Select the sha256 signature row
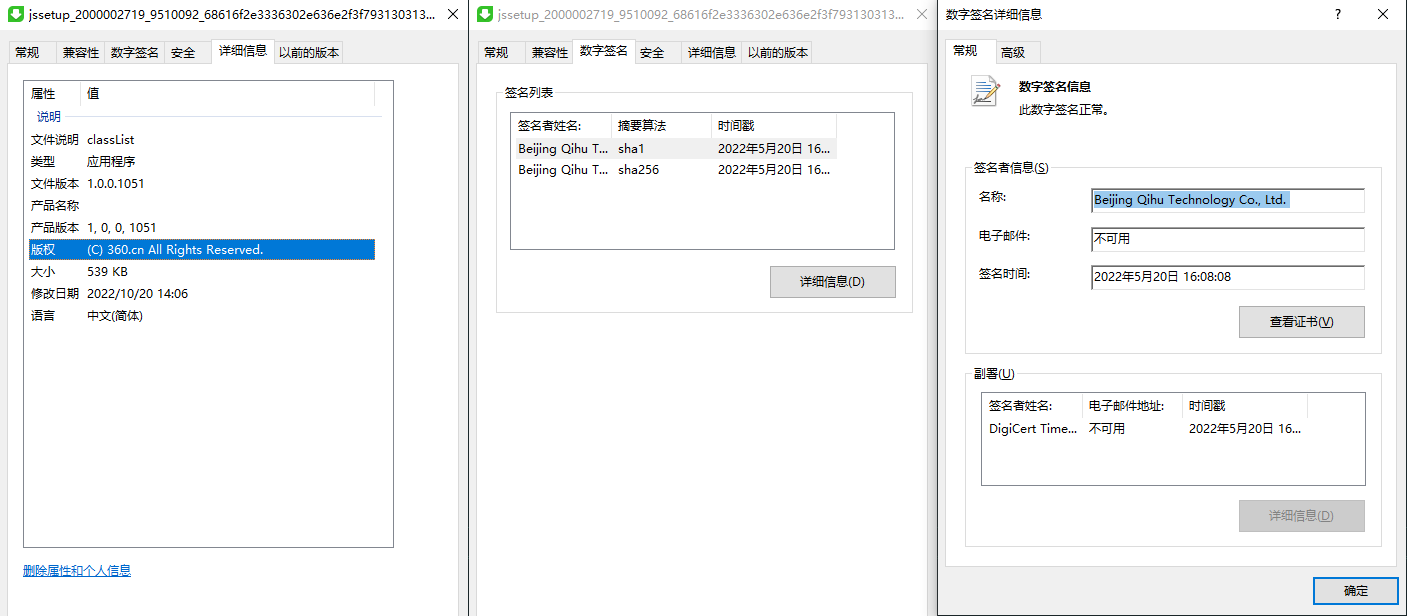Screen dimensions: 1407x616 [673, 170]
